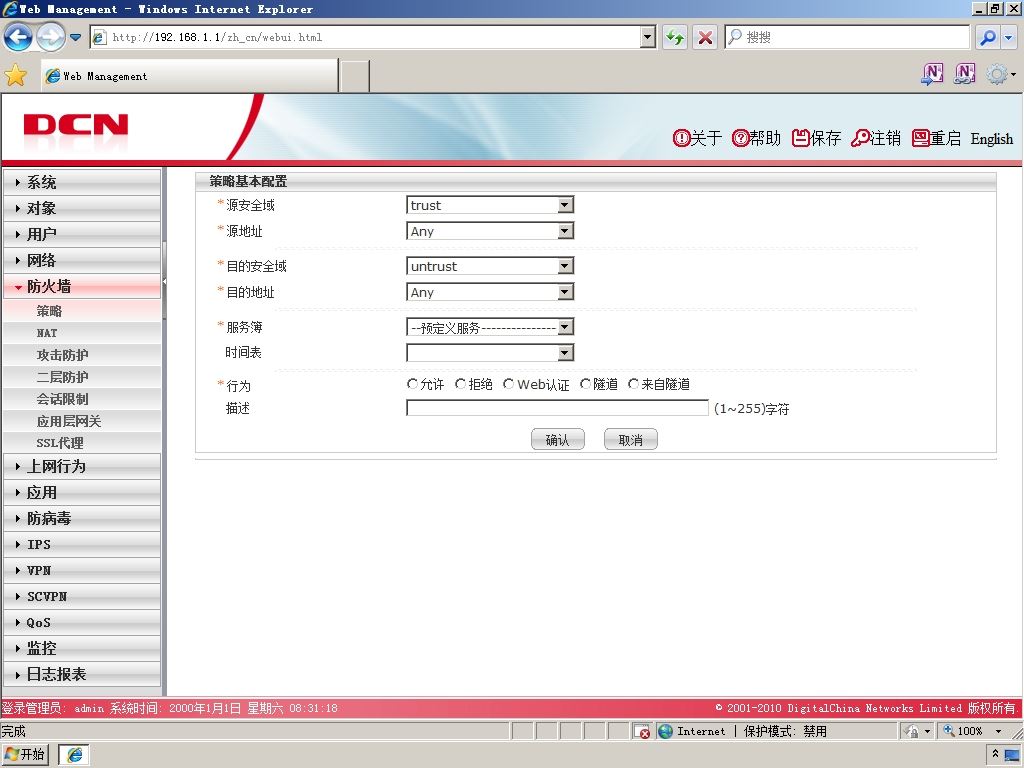This screenshot has width=1024, height=768.
Task: Click the 确认 confirm button
Action: pos(558,440)
